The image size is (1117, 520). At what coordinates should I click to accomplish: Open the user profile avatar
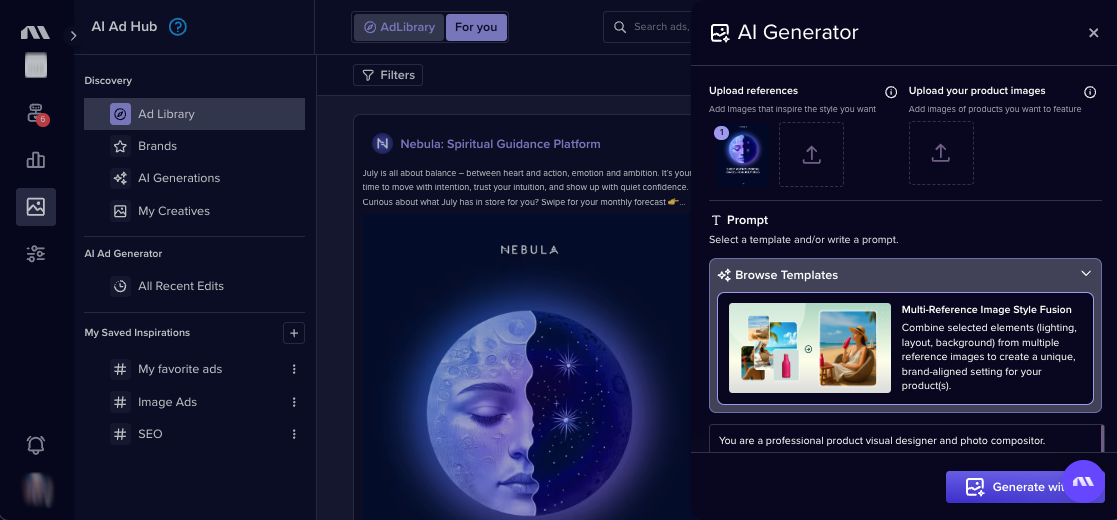[36, 489]
